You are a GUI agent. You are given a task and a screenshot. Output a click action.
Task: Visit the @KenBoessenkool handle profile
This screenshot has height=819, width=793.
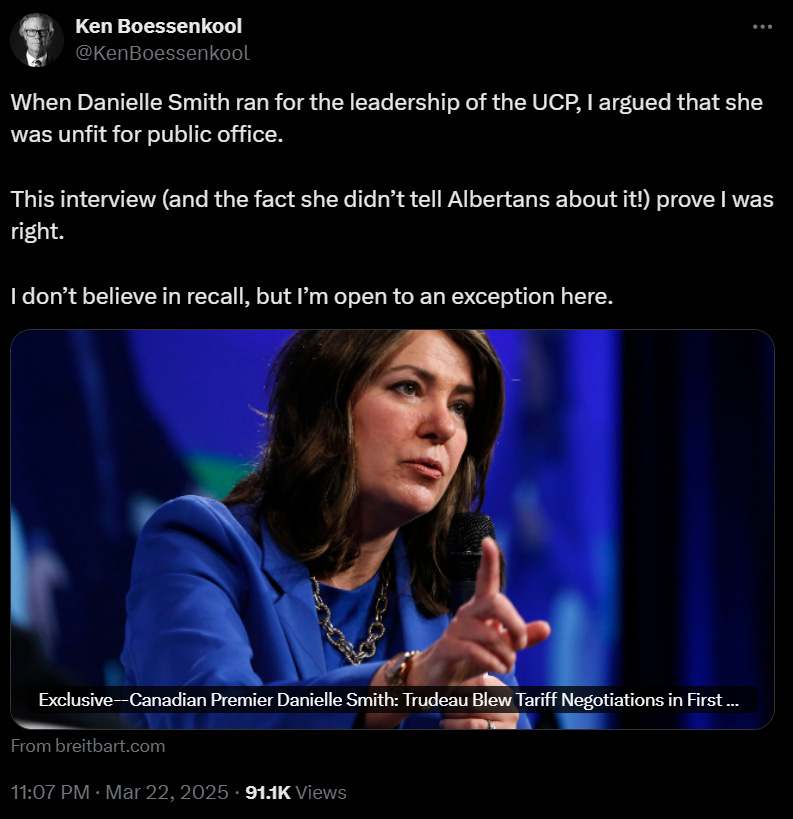point(162,53)
